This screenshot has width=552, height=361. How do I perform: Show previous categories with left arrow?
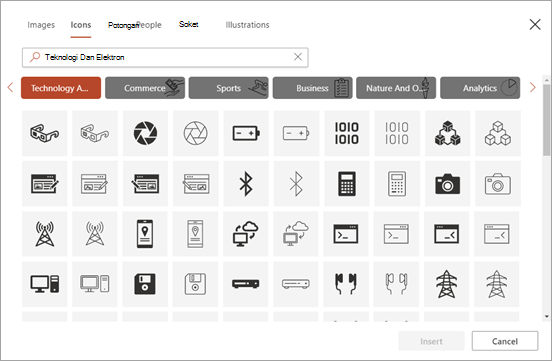pyautogui.click(x=10, y=87)
